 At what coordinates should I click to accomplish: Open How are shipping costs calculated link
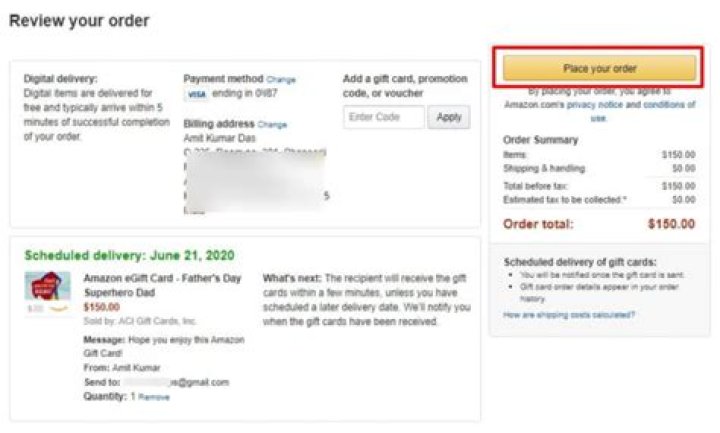[569, 315]
